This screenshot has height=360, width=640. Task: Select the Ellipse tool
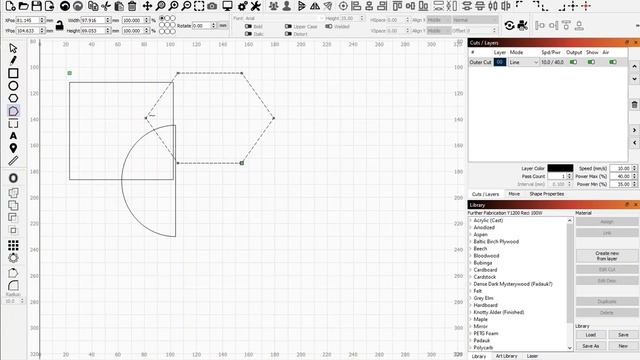click(13, 86)
